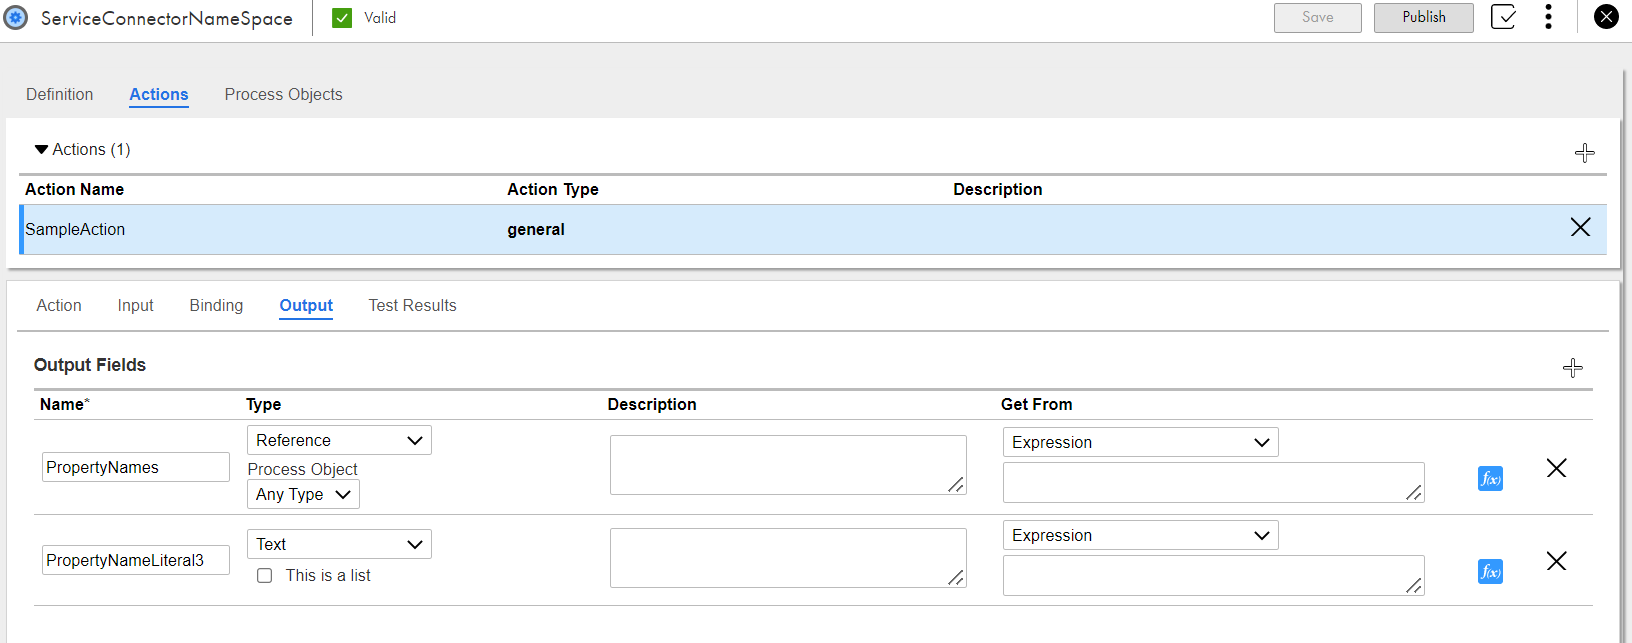1632x643 pixels.
Task: Click the Description box for PropertyNameLiteral3
Action: (x=788, y=558)
